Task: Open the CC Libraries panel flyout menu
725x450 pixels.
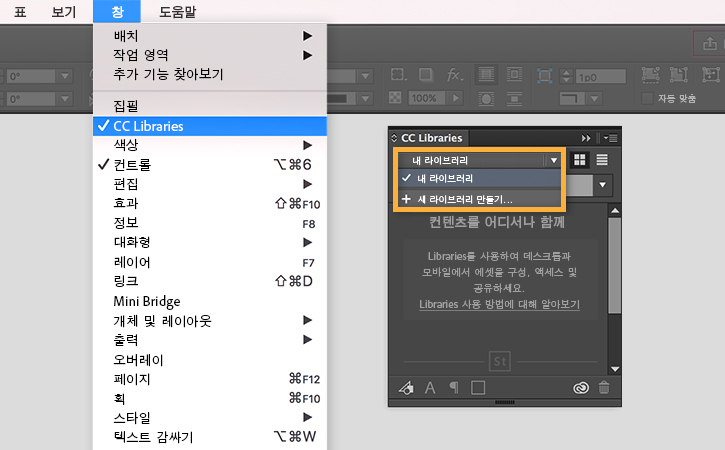Action: (x=610, y=138)
